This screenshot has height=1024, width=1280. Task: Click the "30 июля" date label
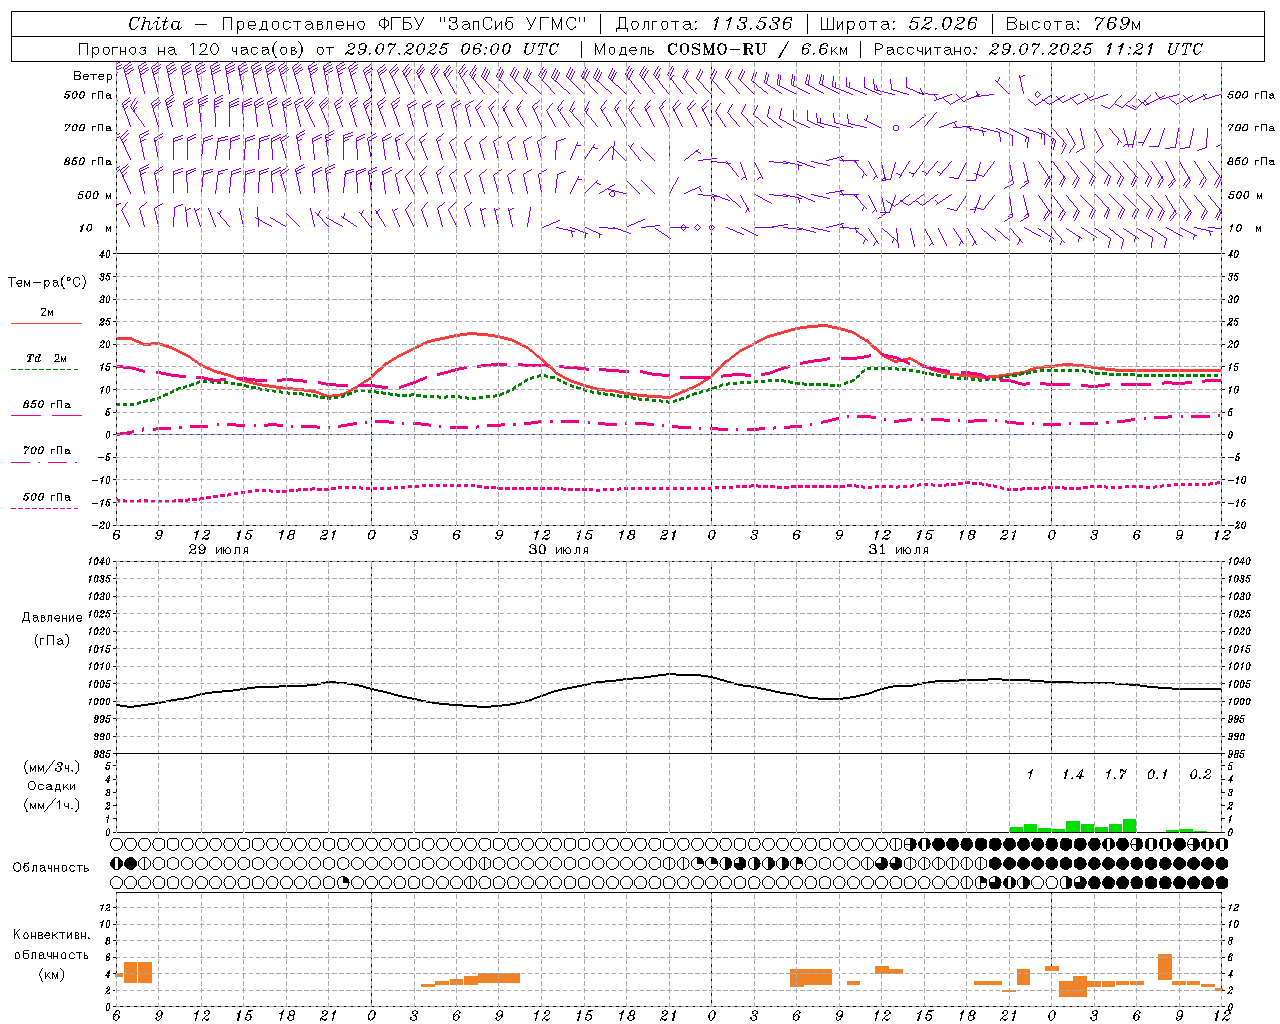tap(559, 550)
